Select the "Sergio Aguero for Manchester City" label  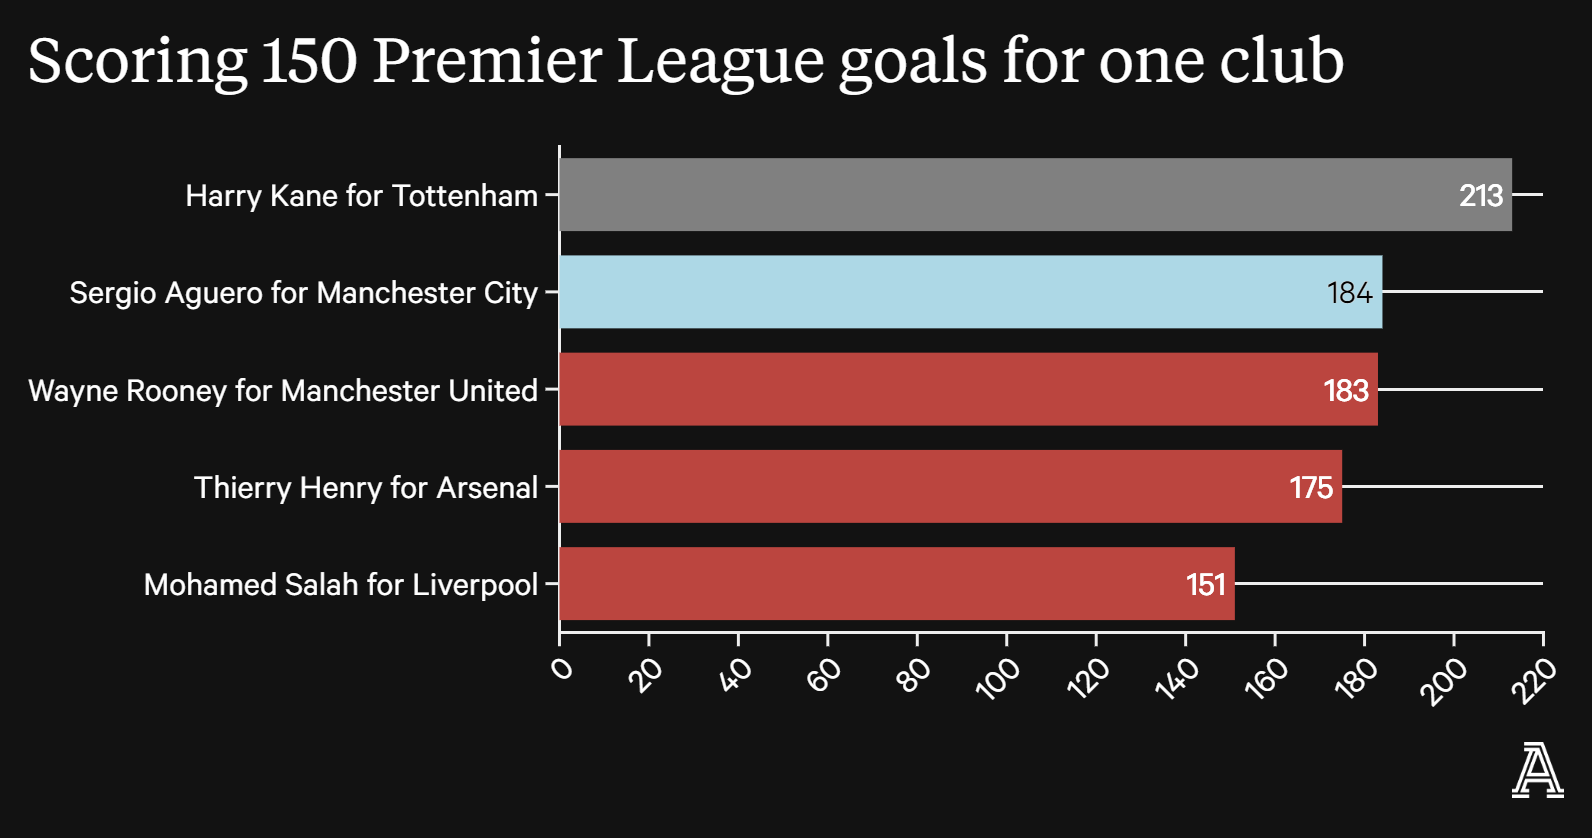pos(303,292)
